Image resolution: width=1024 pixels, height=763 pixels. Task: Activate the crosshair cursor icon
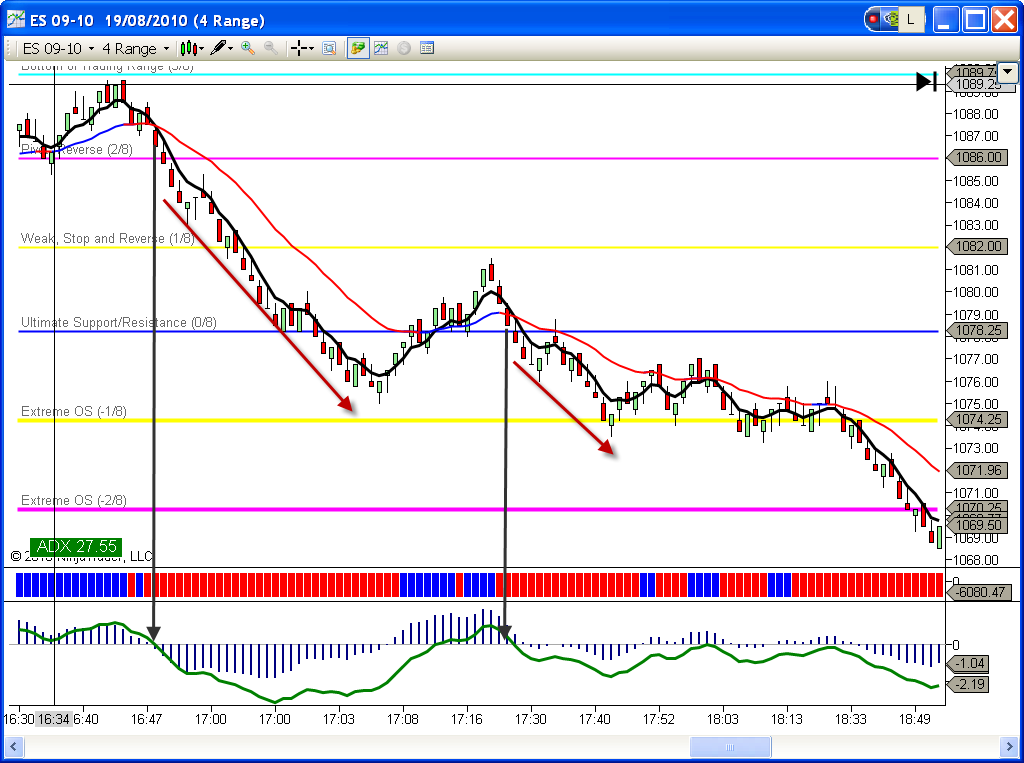[x=298, y=48]
